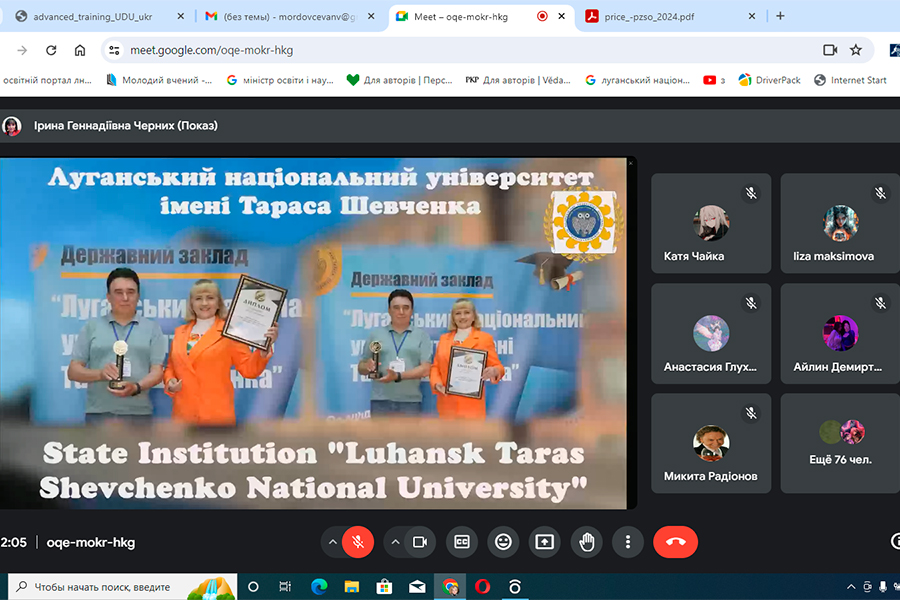Expand audio settings chevron beside microphone
The height and width of the screenshot is (600, 900).
point(332,542)
